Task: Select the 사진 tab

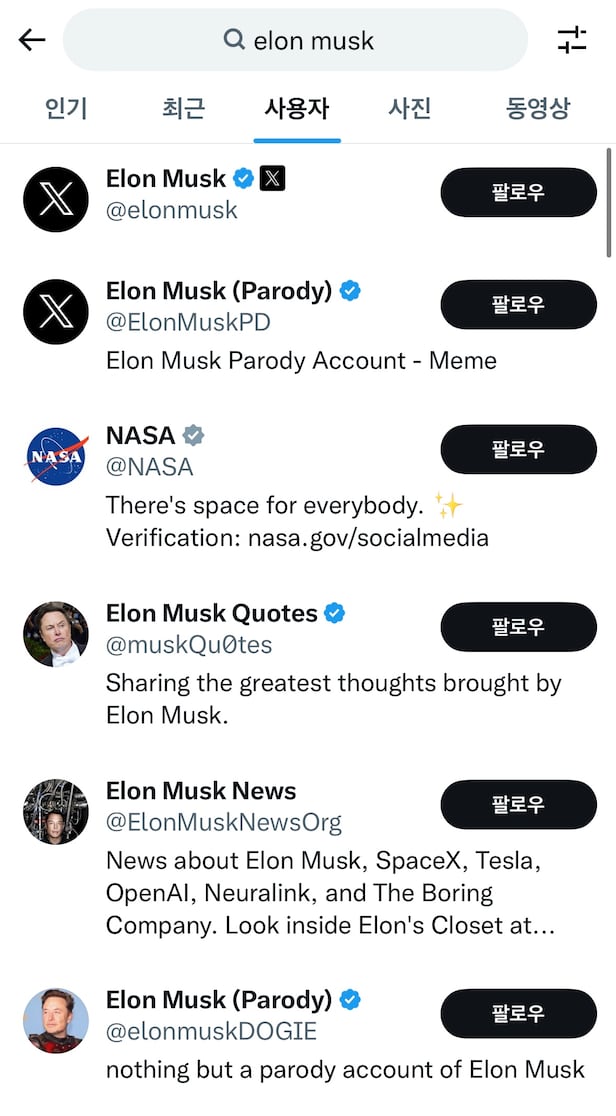Action: coord(409,108)
